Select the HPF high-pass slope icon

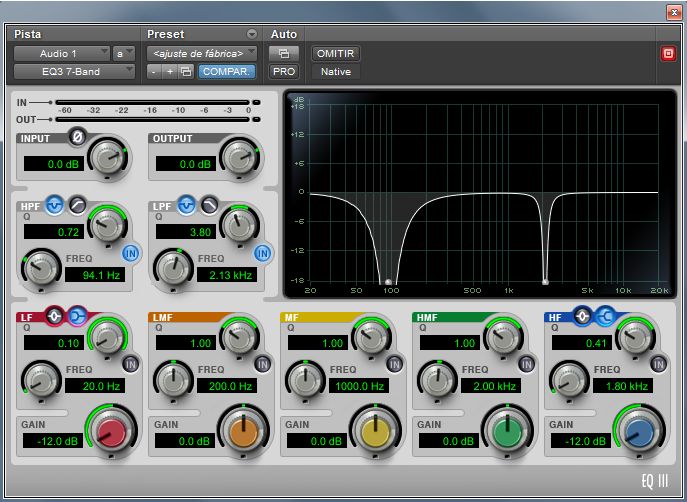pyautogui.click(x=76, y=205)
